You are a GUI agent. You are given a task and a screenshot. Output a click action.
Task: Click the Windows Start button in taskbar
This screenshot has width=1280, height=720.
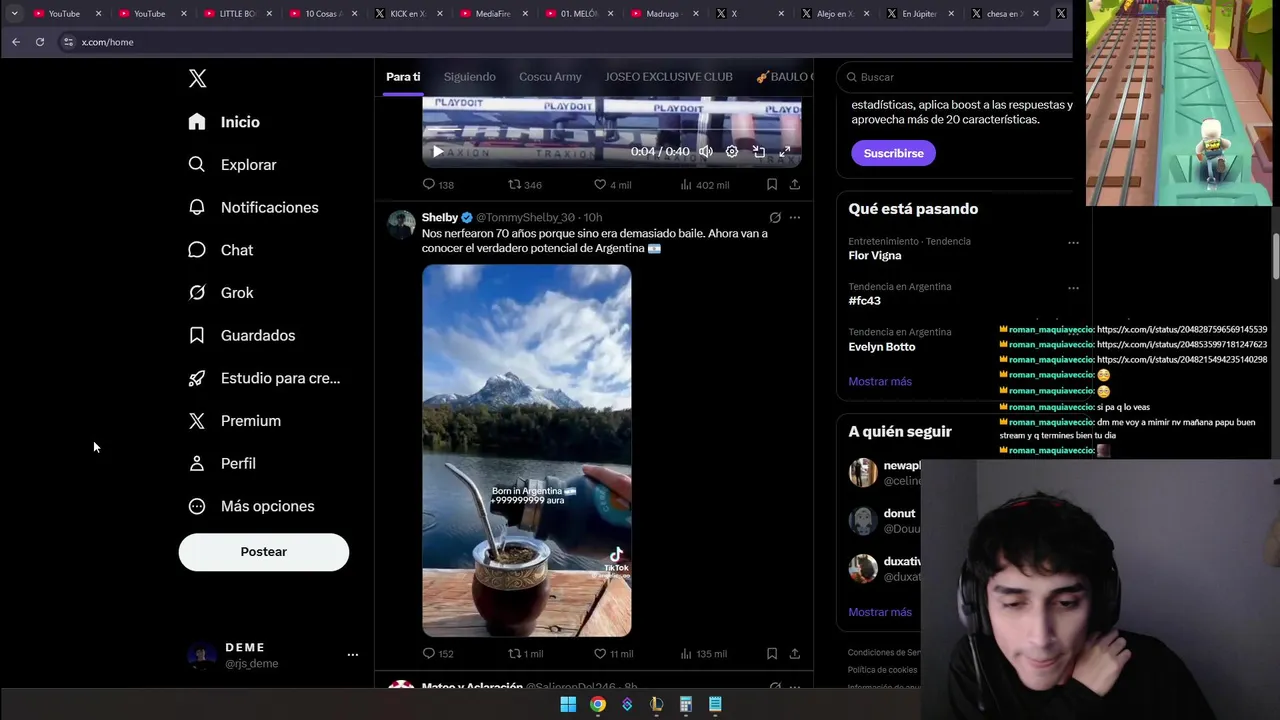pos(568,705)
